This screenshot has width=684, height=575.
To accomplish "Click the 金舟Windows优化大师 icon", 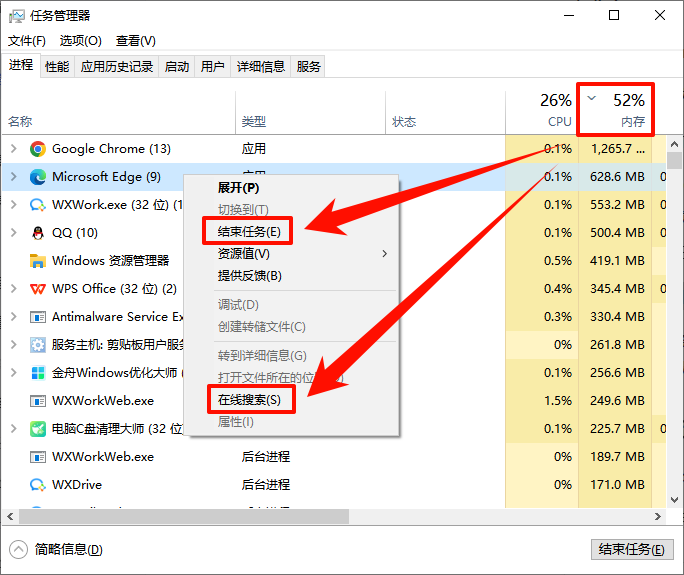I will tap(38, 373).
